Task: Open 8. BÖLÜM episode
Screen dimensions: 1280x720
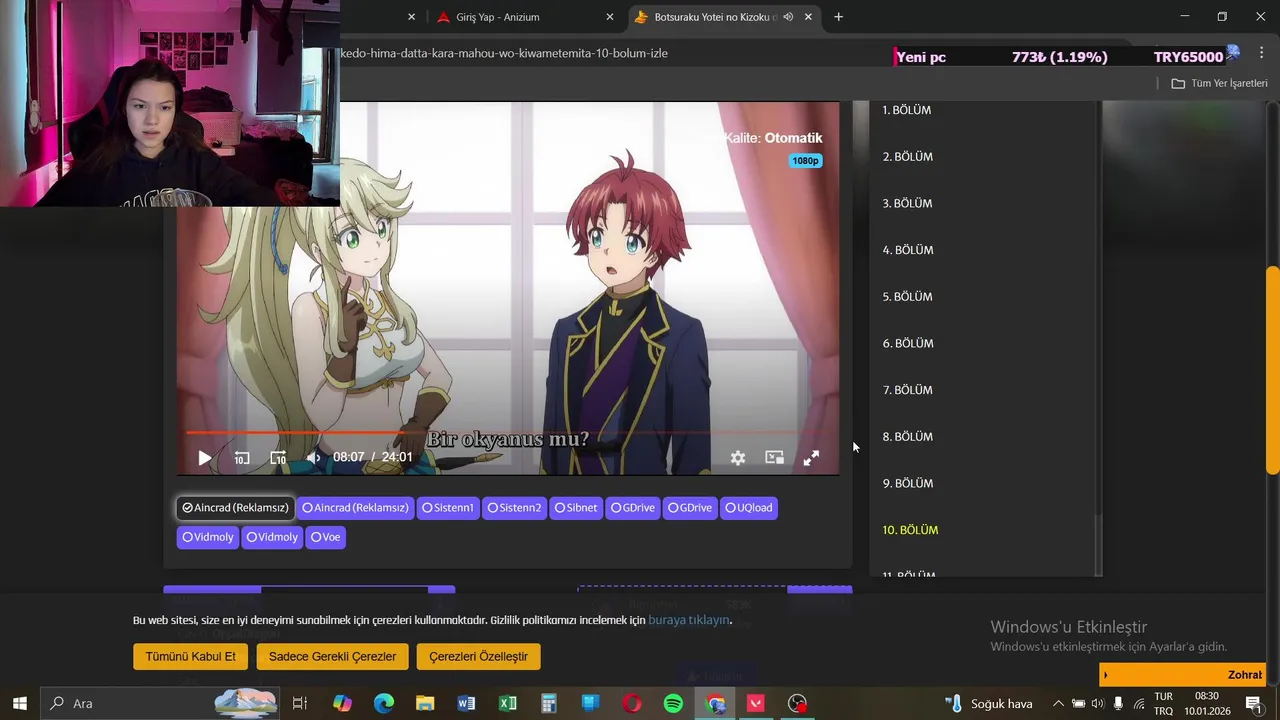Action: point(908,437)
